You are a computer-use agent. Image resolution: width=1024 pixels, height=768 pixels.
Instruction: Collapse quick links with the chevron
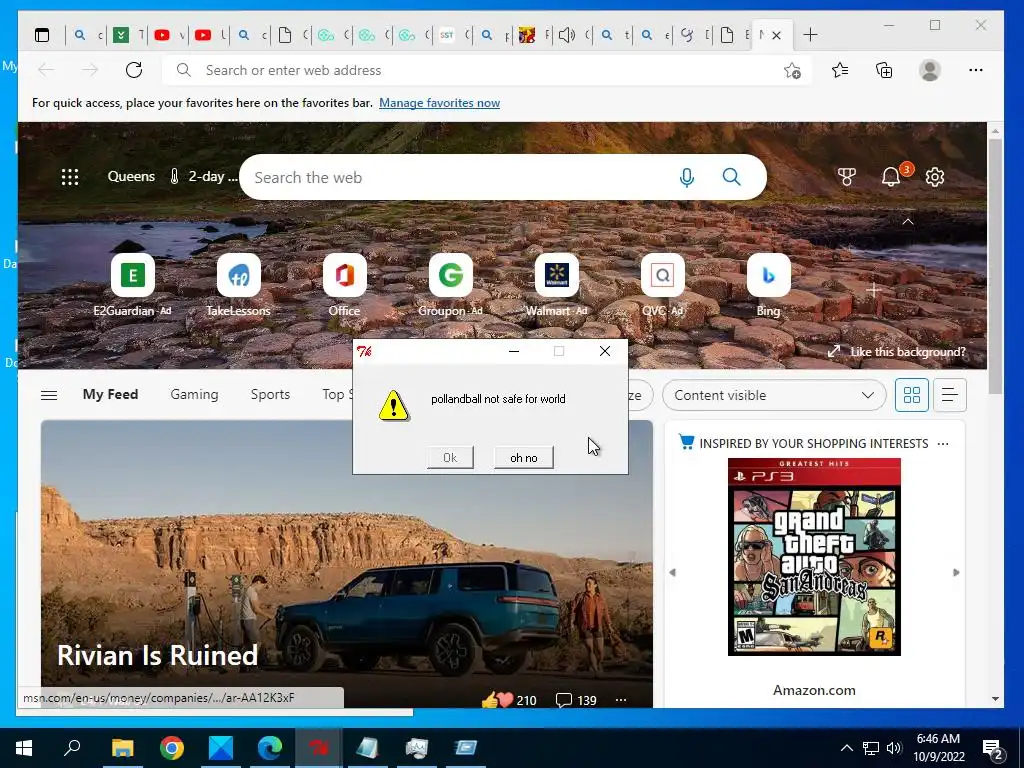[x=908, y=222]
